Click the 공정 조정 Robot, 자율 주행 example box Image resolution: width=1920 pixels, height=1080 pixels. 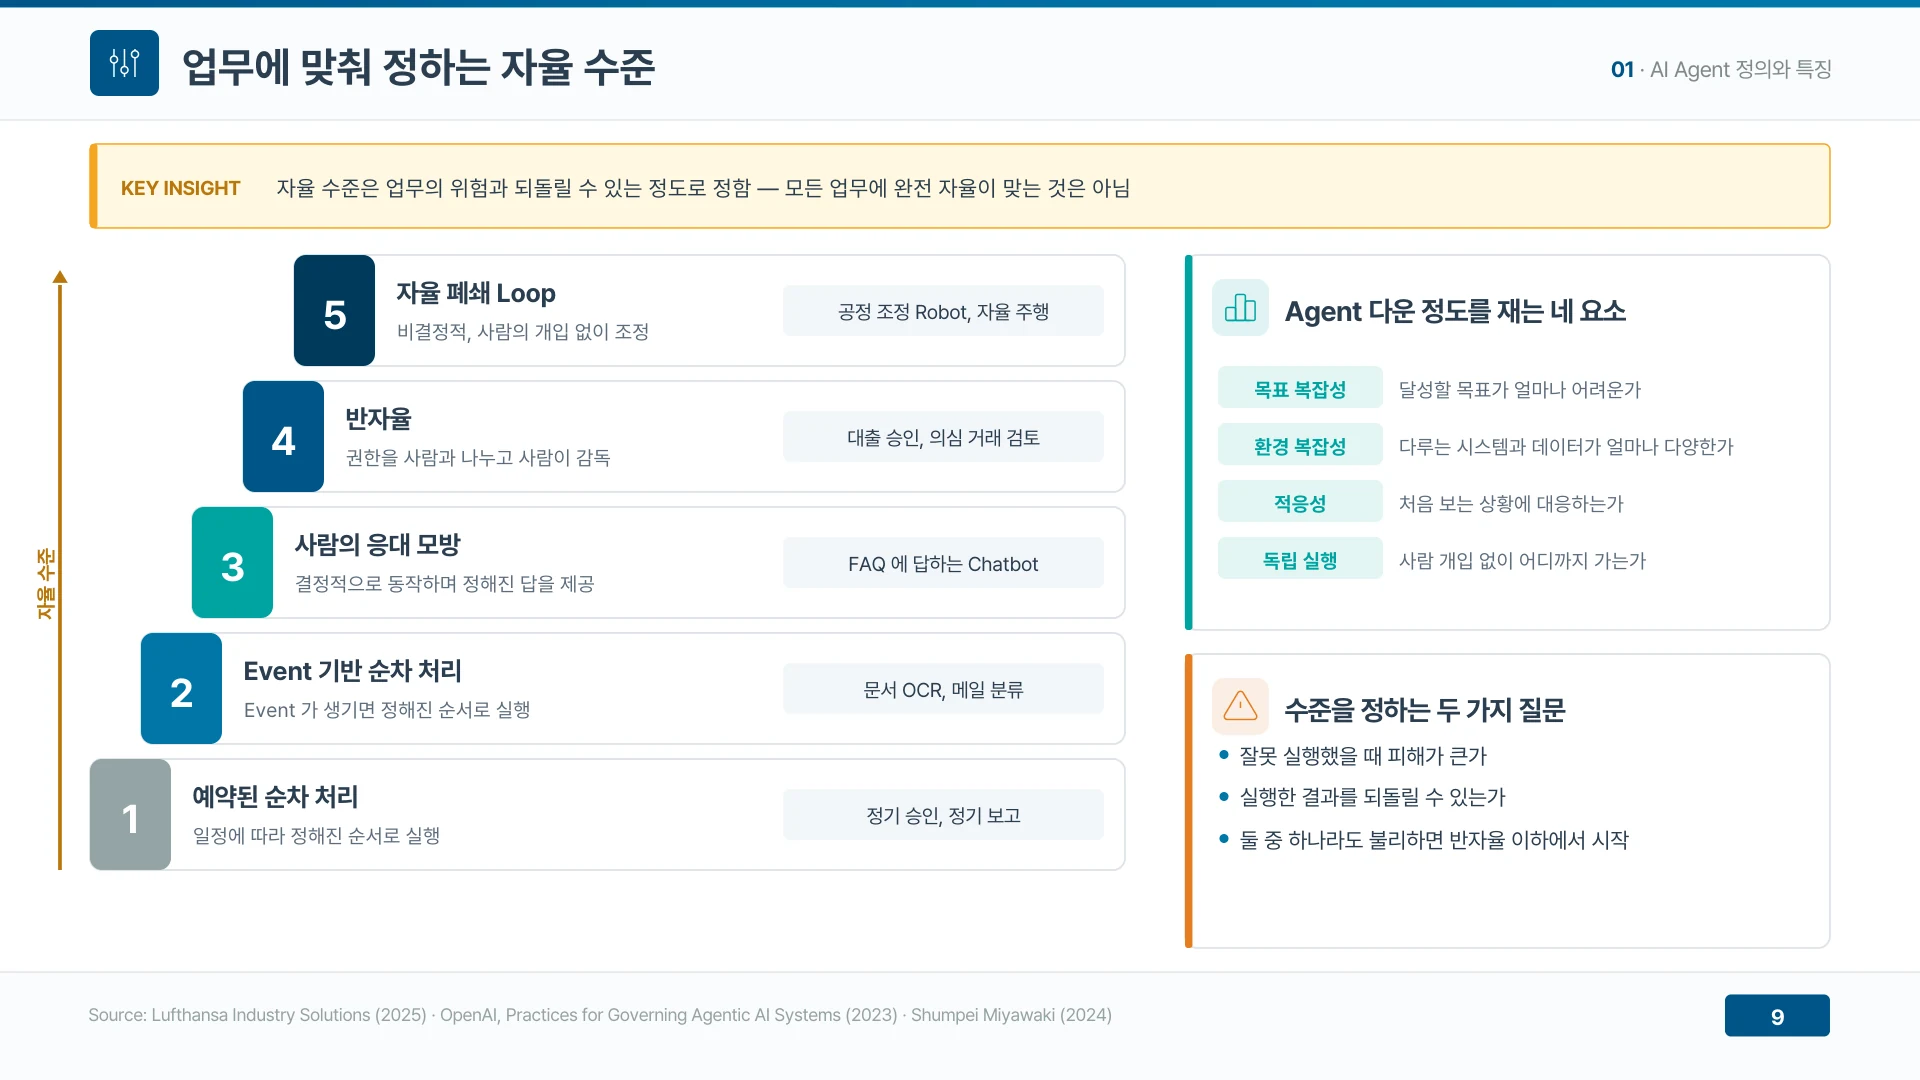click(943, 311)
